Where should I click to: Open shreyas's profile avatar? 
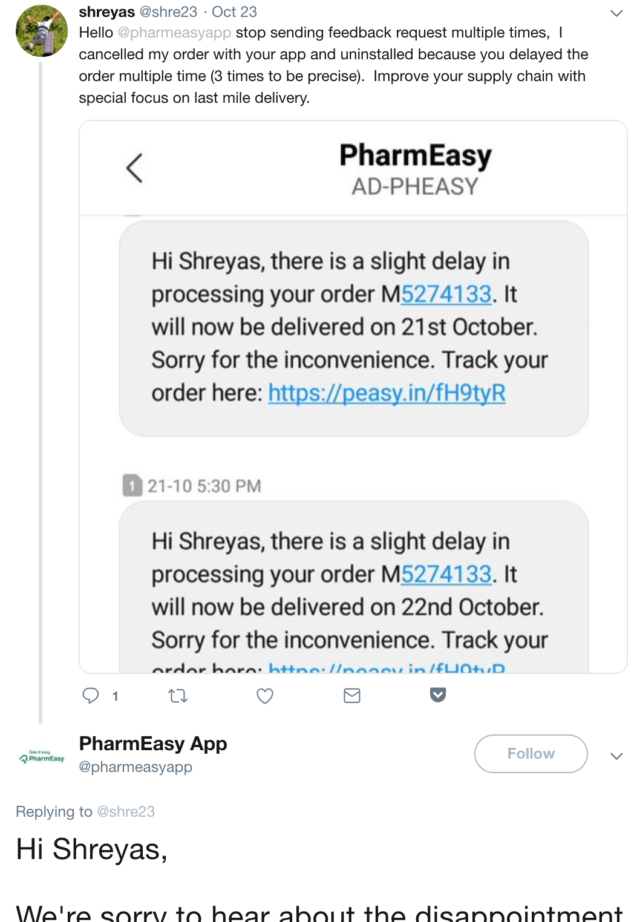[41, 30]
